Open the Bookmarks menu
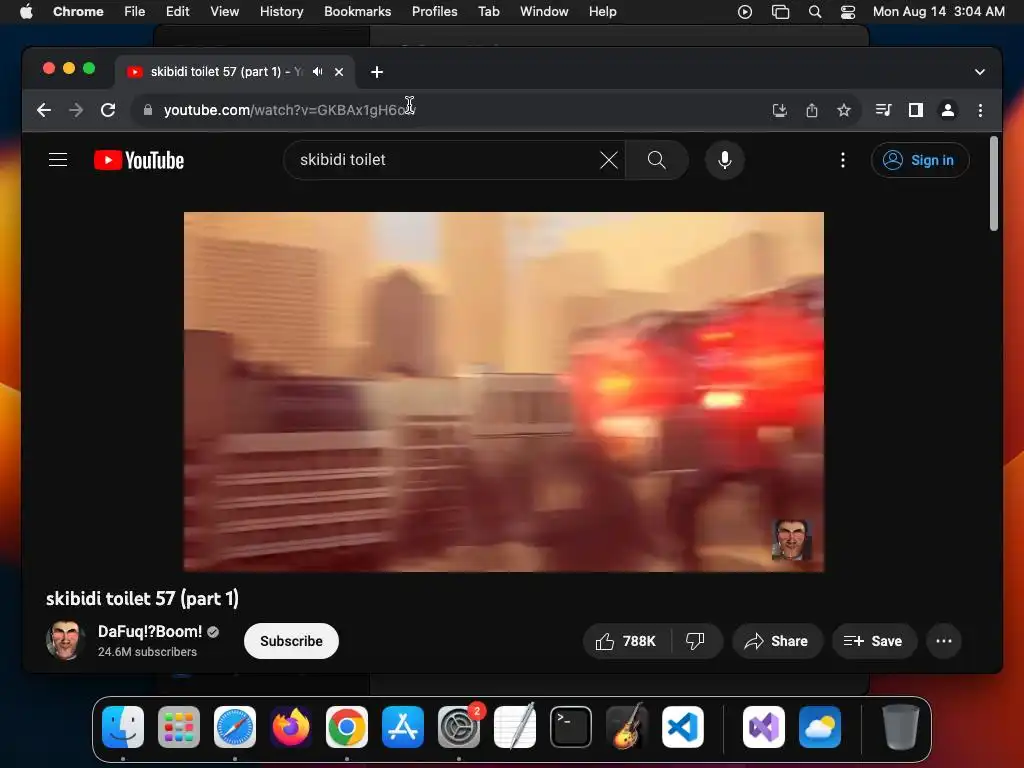This screenshot has height=768, width=1024. point(358,12)
